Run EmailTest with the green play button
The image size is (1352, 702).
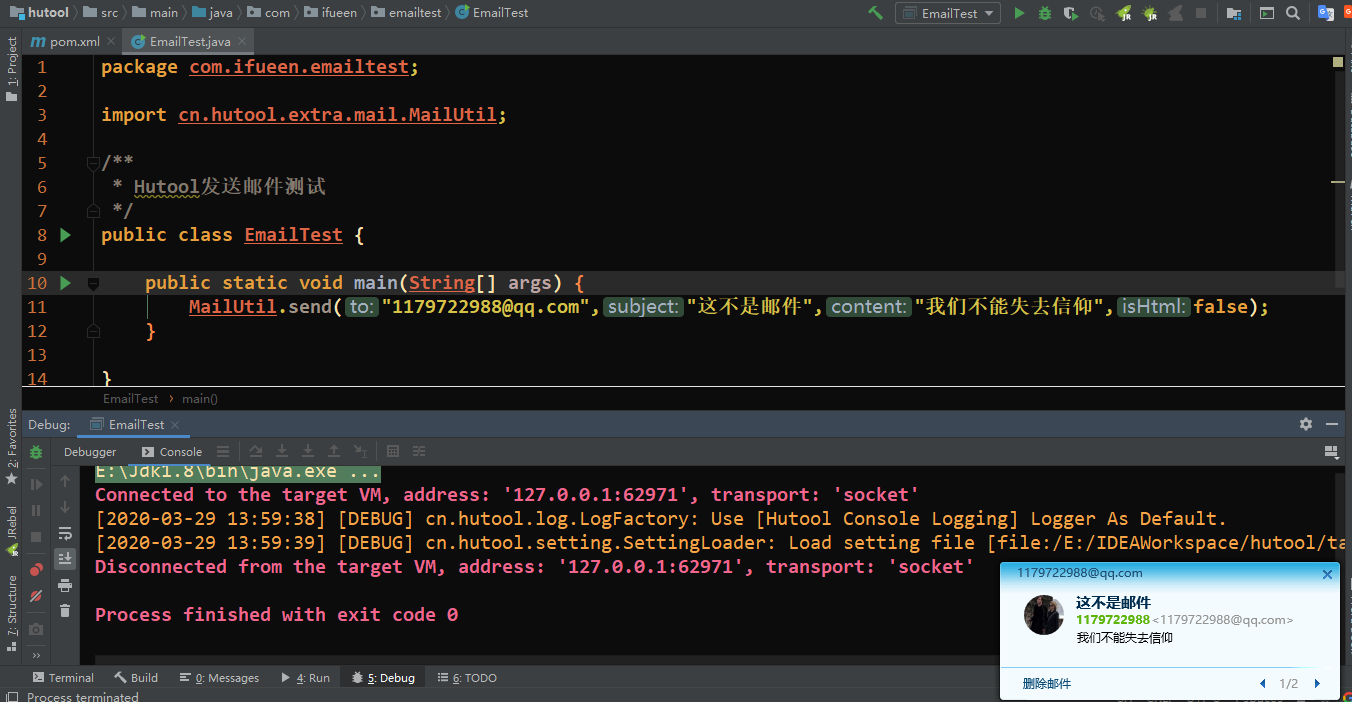click(1019, 13)
